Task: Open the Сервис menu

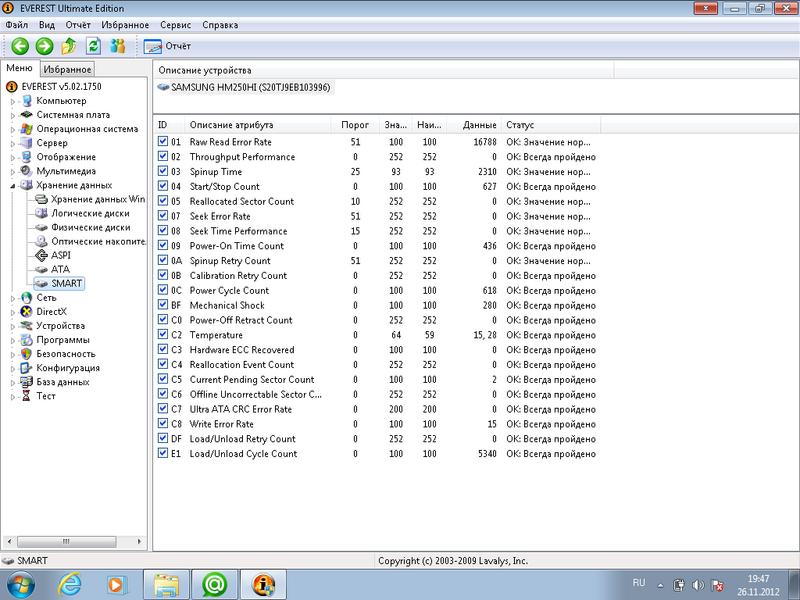Action: [176, 25]
